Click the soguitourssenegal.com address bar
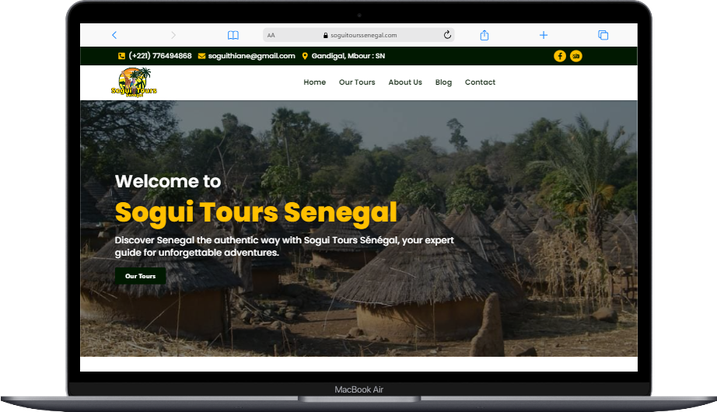 tap(359, 35)
